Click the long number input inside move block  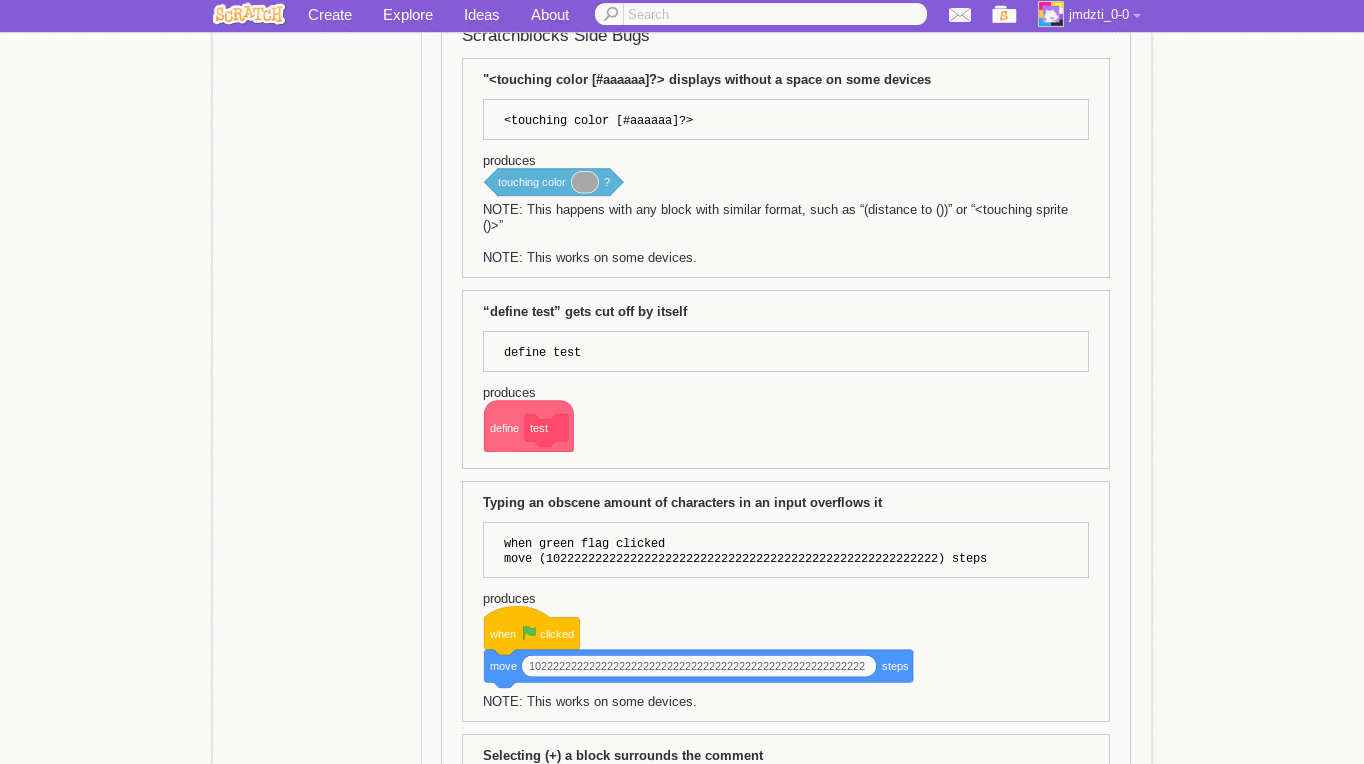698,666
